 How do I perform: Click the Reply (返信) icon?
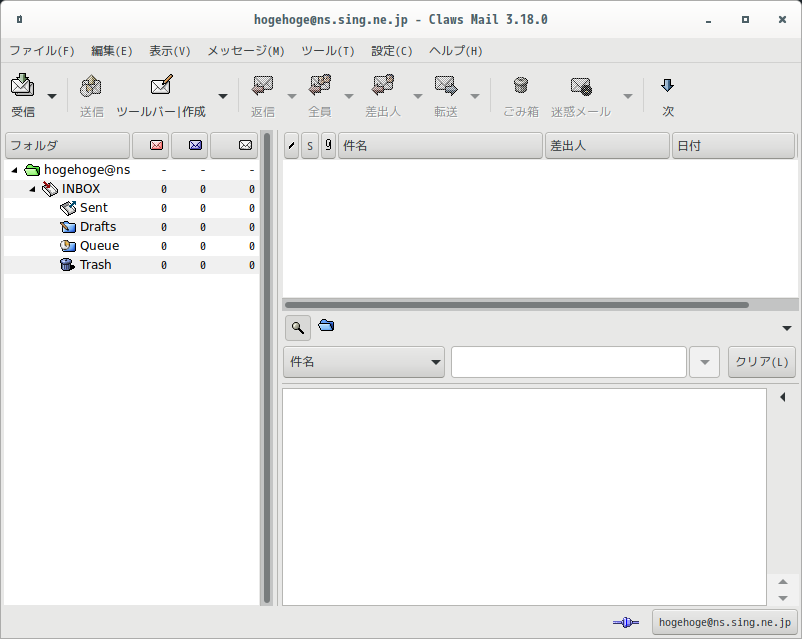tap(263, 85)
